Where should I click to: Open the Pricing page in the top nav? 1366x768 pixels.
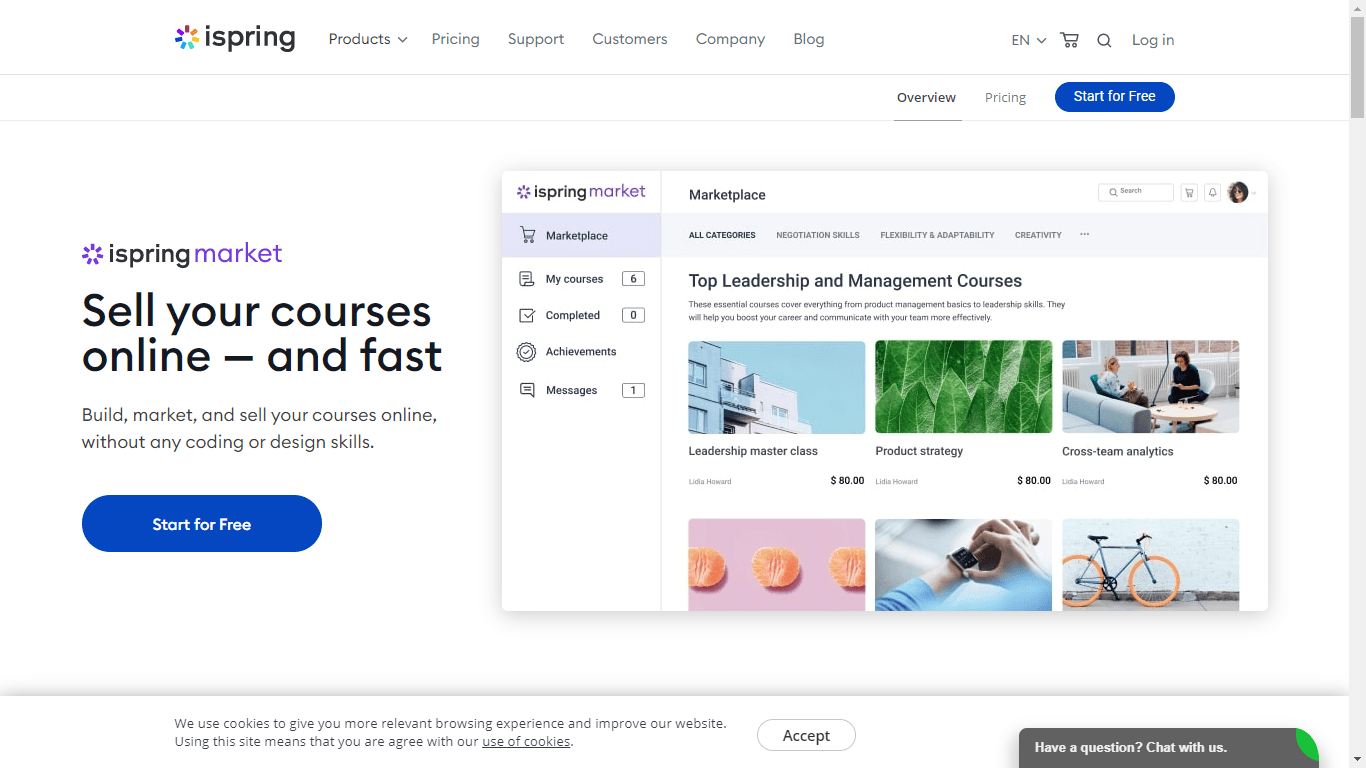[455, 39]
